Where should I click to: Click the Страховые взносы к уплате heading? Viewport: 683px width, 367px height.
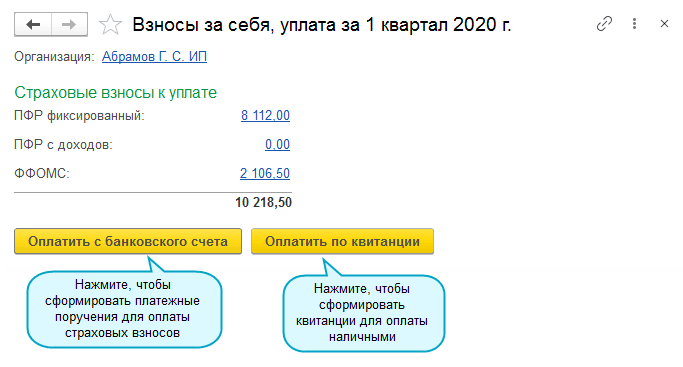click(115, 92)
